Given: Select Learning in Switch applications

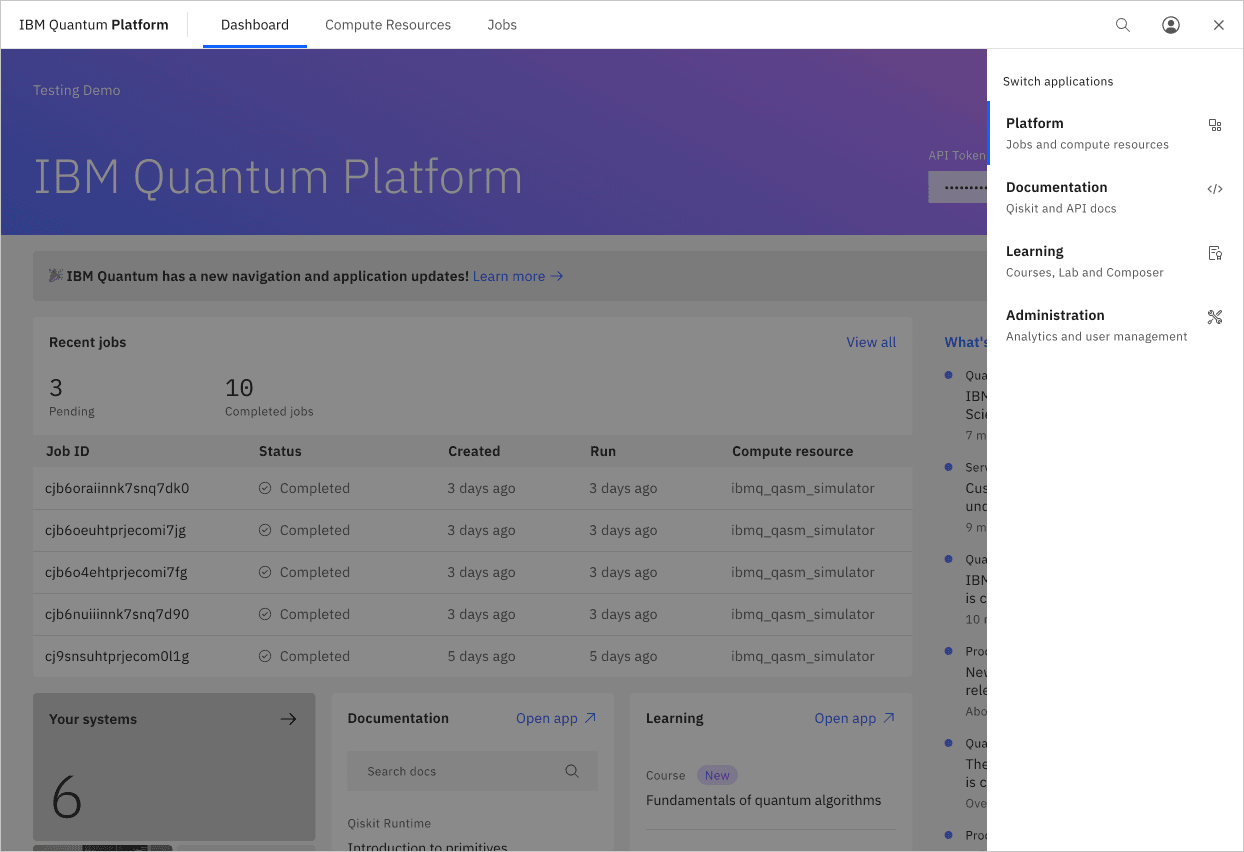Looking at the screenshot, I should (x=1115, y=261).
